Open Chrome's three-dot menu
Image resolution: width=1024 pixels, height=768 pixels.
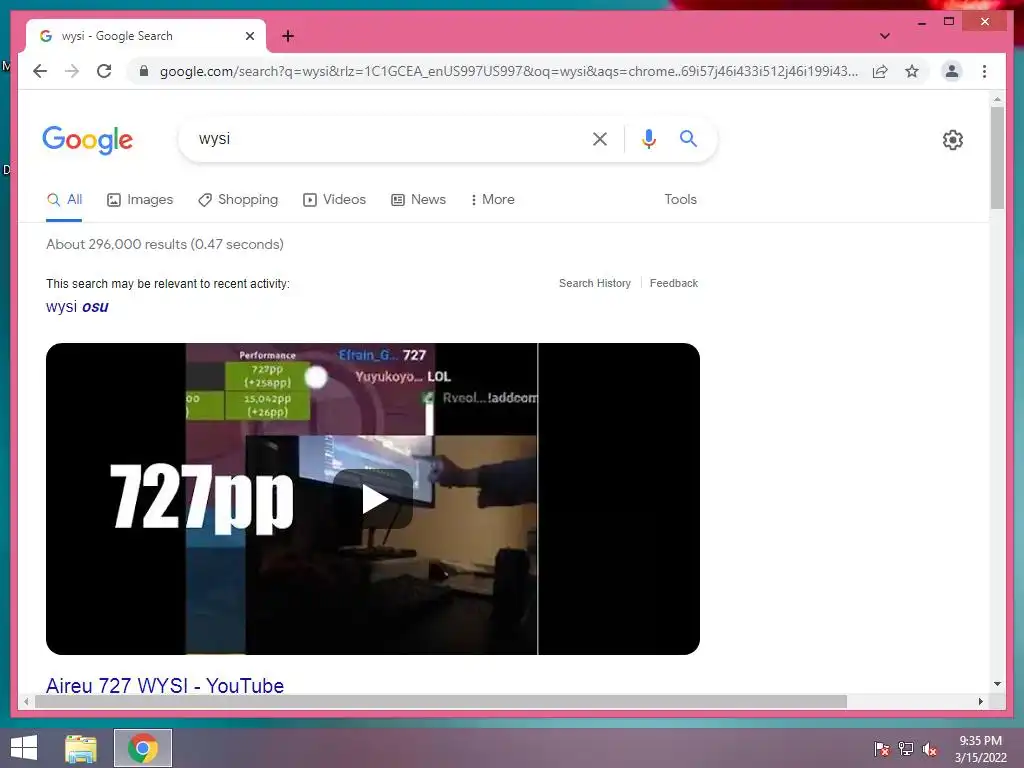click(x=984, y=71)
